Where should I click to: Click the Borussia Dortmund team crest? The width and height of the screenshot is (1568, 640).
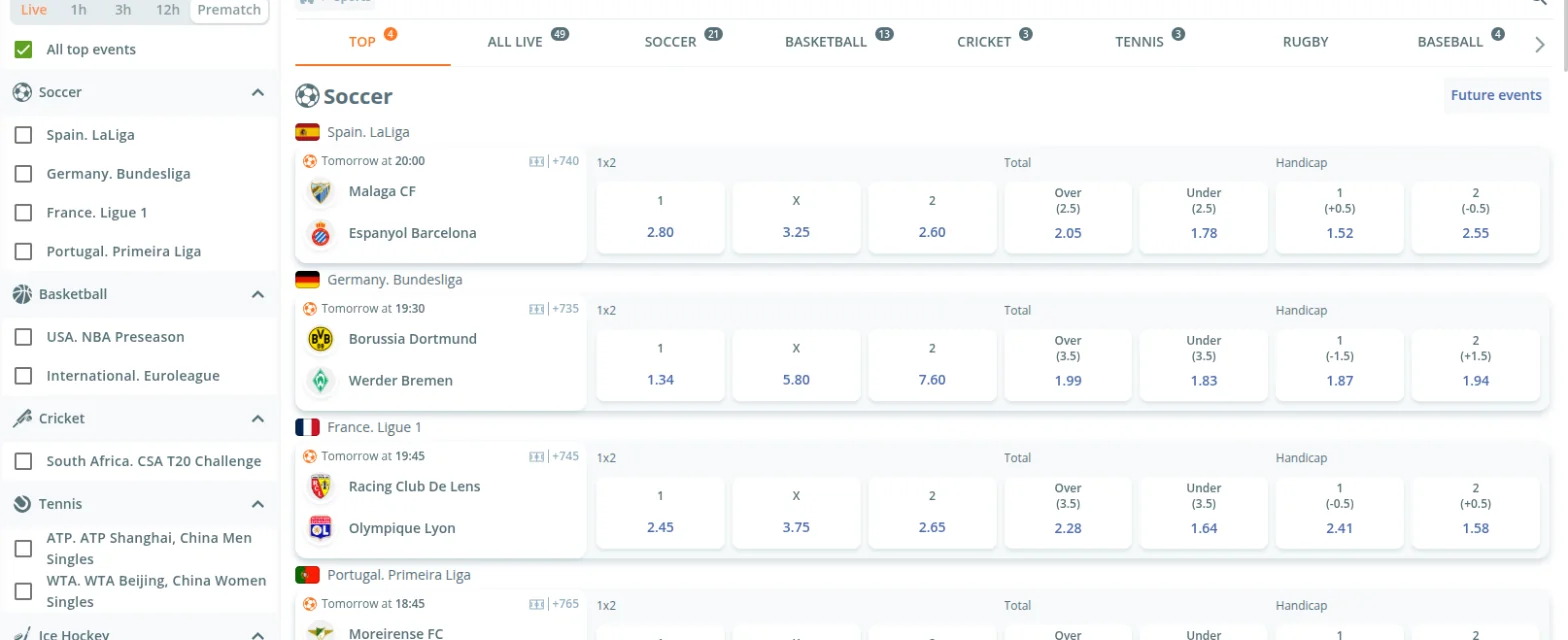click(320, 339)
